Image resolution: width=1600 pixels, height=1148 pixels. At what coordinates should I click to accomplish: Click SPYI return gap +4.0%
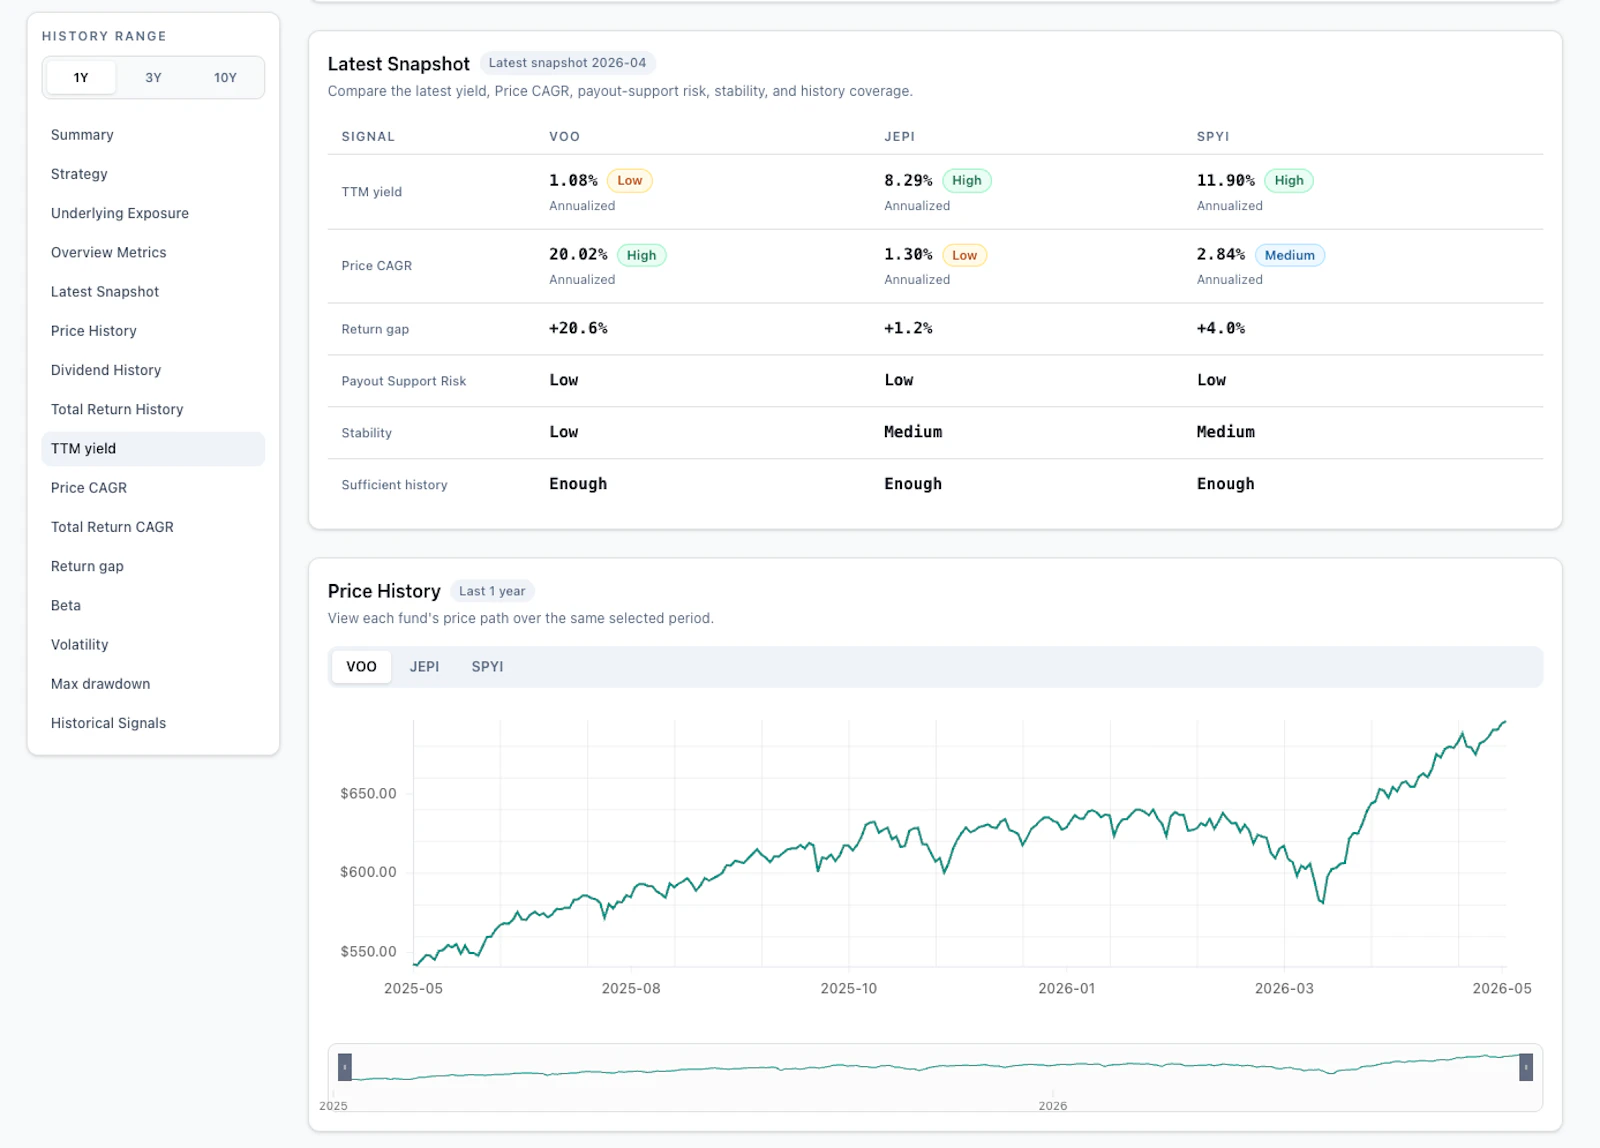click(x=1221, y=329)
